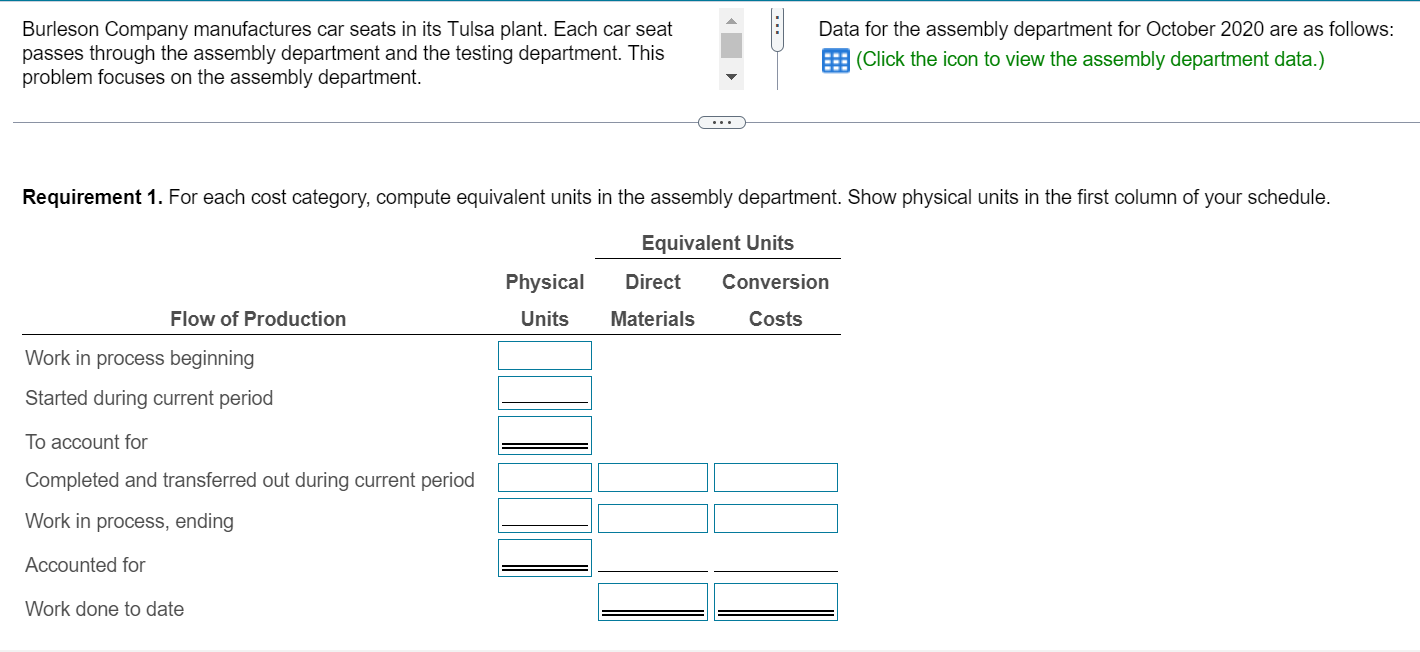Open the assembly department data table icon
1420x652 pixels.
click(x=832, y=60)
